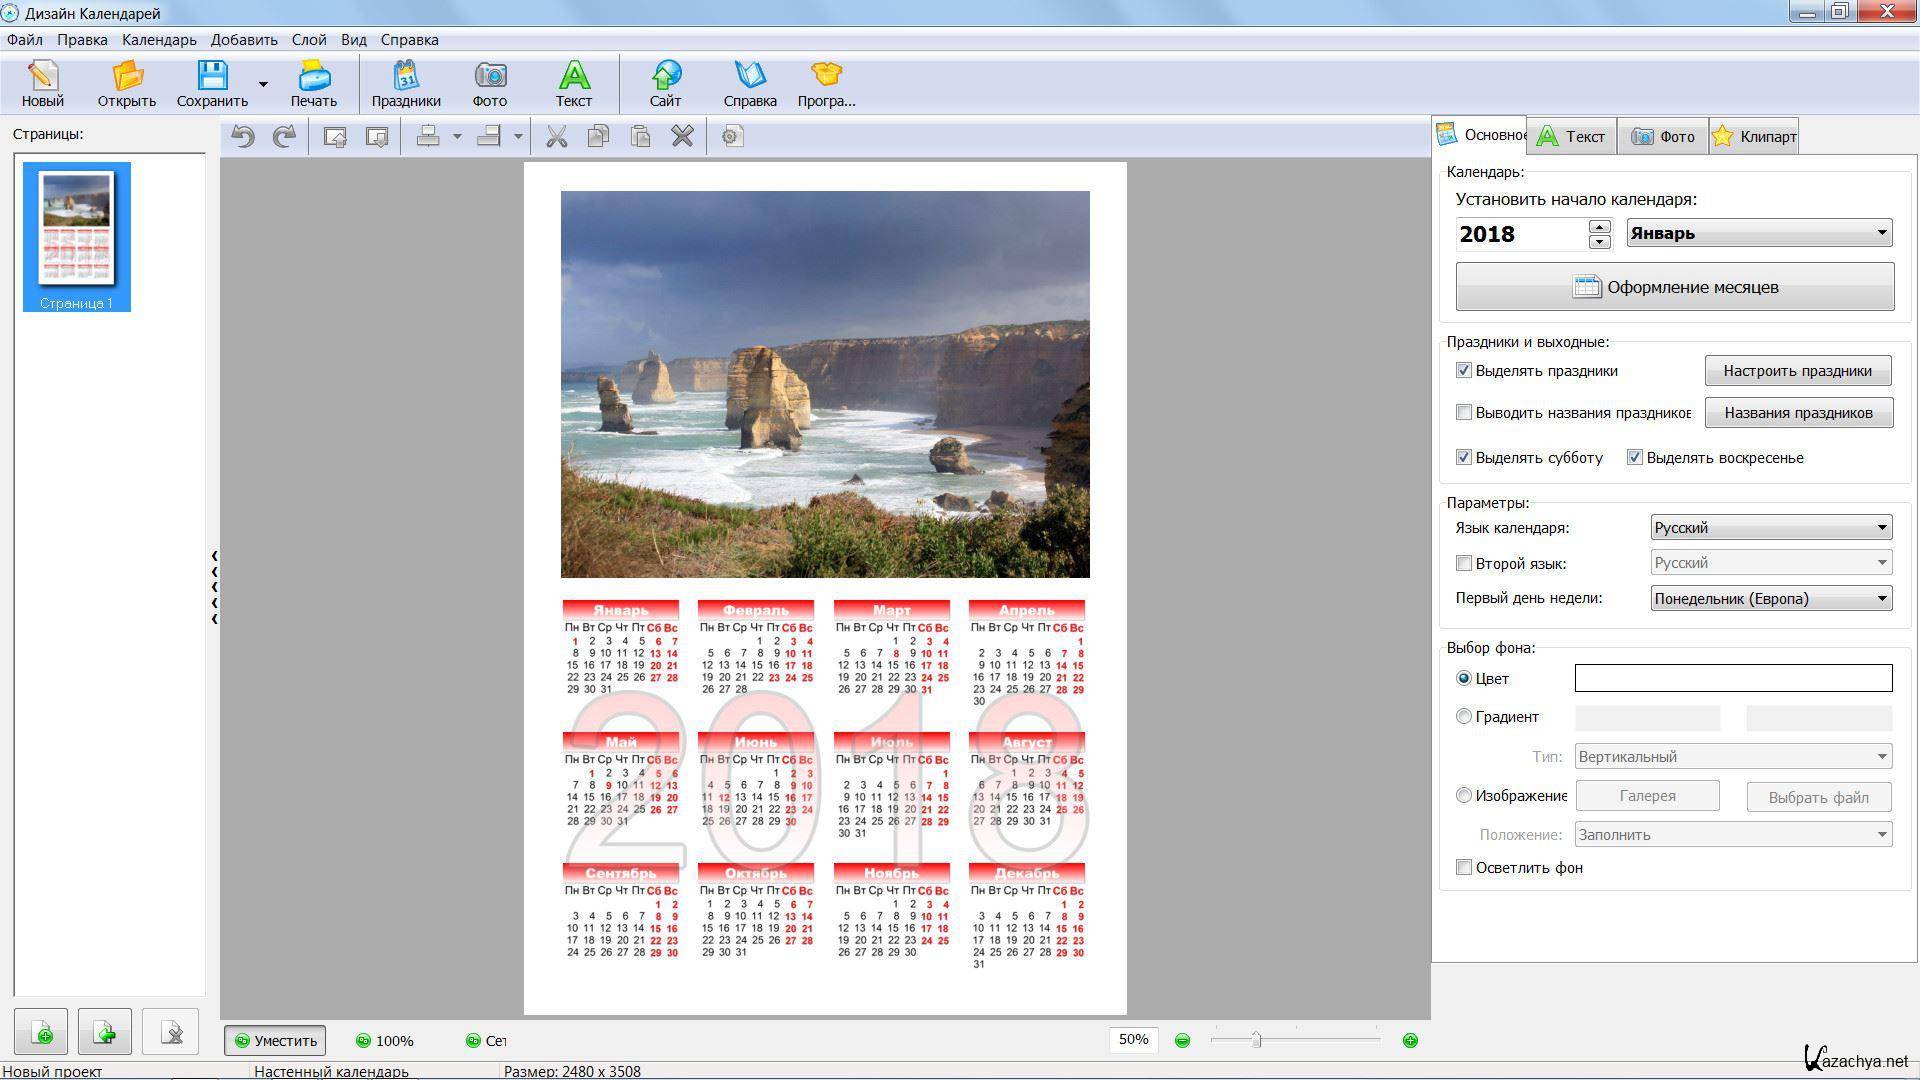Click the zoom in plus icon
Viewport: 1920px width, 1080px height.
(1410, 1041)
